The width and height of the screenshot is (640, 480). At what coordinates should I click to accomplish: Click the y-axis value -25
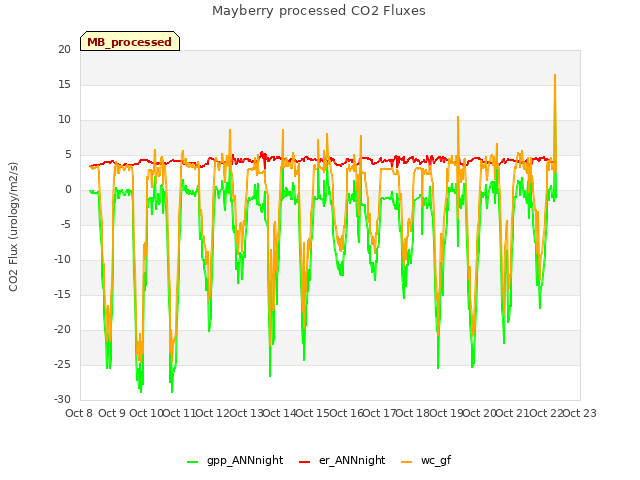[62, 364]
